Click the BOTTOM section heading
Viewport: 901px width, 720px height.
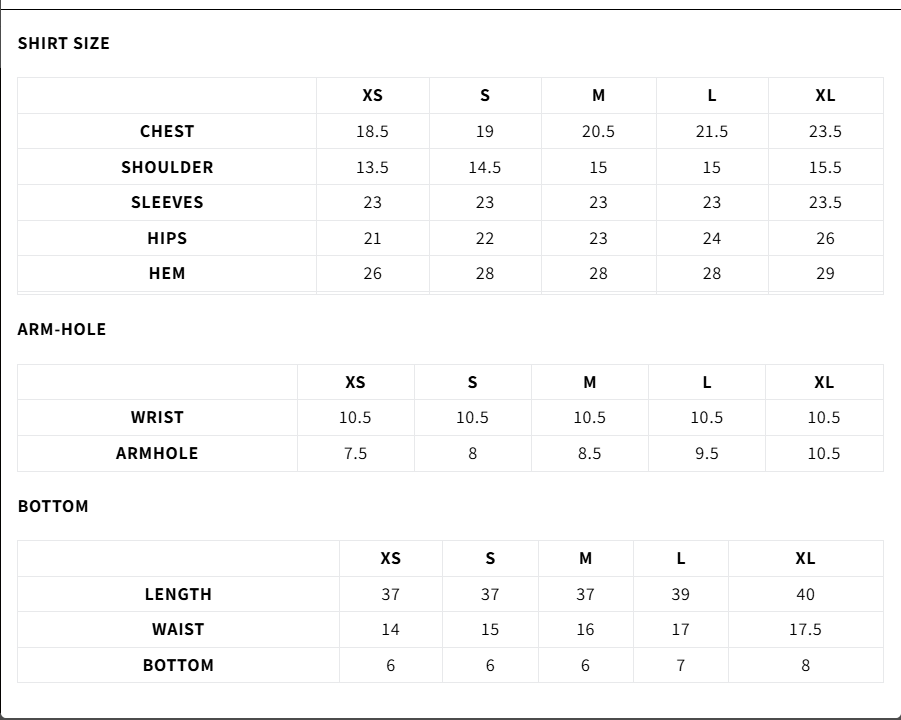[x=53, y=506]
